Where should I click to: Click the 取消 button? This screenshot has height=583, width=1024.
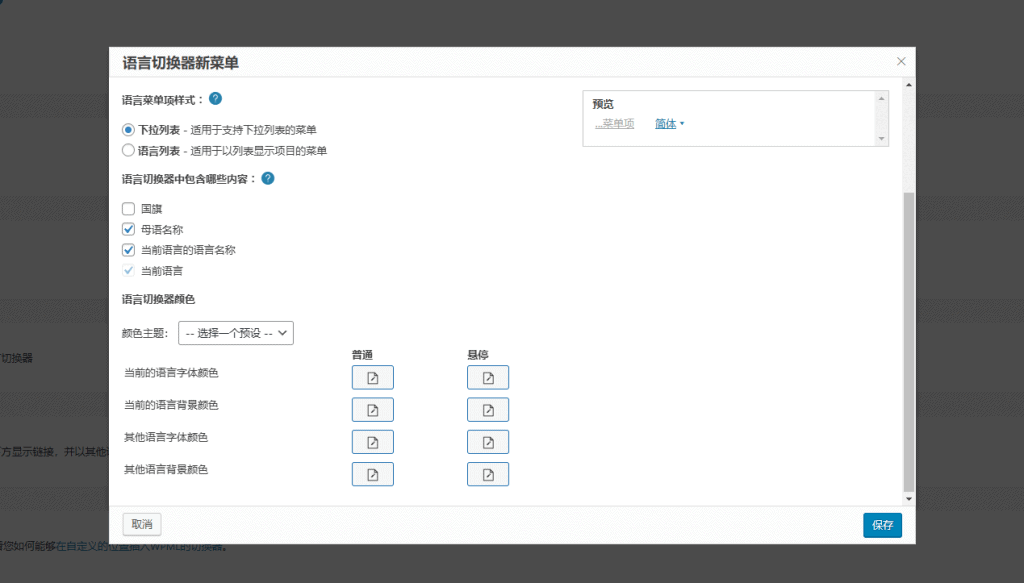[142, 524]
